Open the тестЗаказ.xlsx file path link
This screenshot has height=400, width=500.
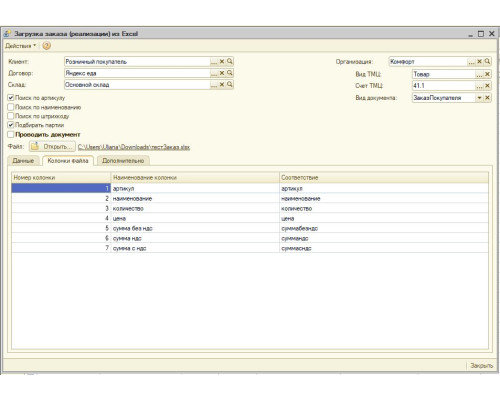(x=134, y=147)
